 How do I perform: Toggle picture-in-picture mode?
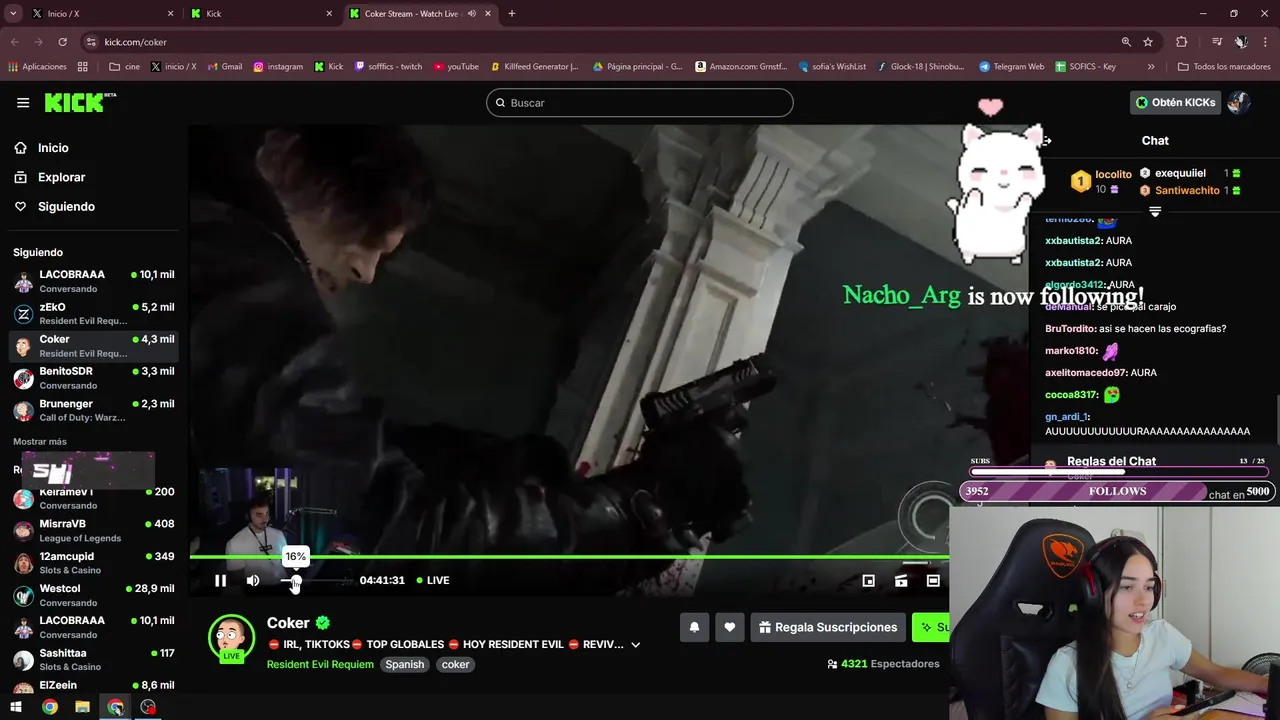[x=869, y=580]
